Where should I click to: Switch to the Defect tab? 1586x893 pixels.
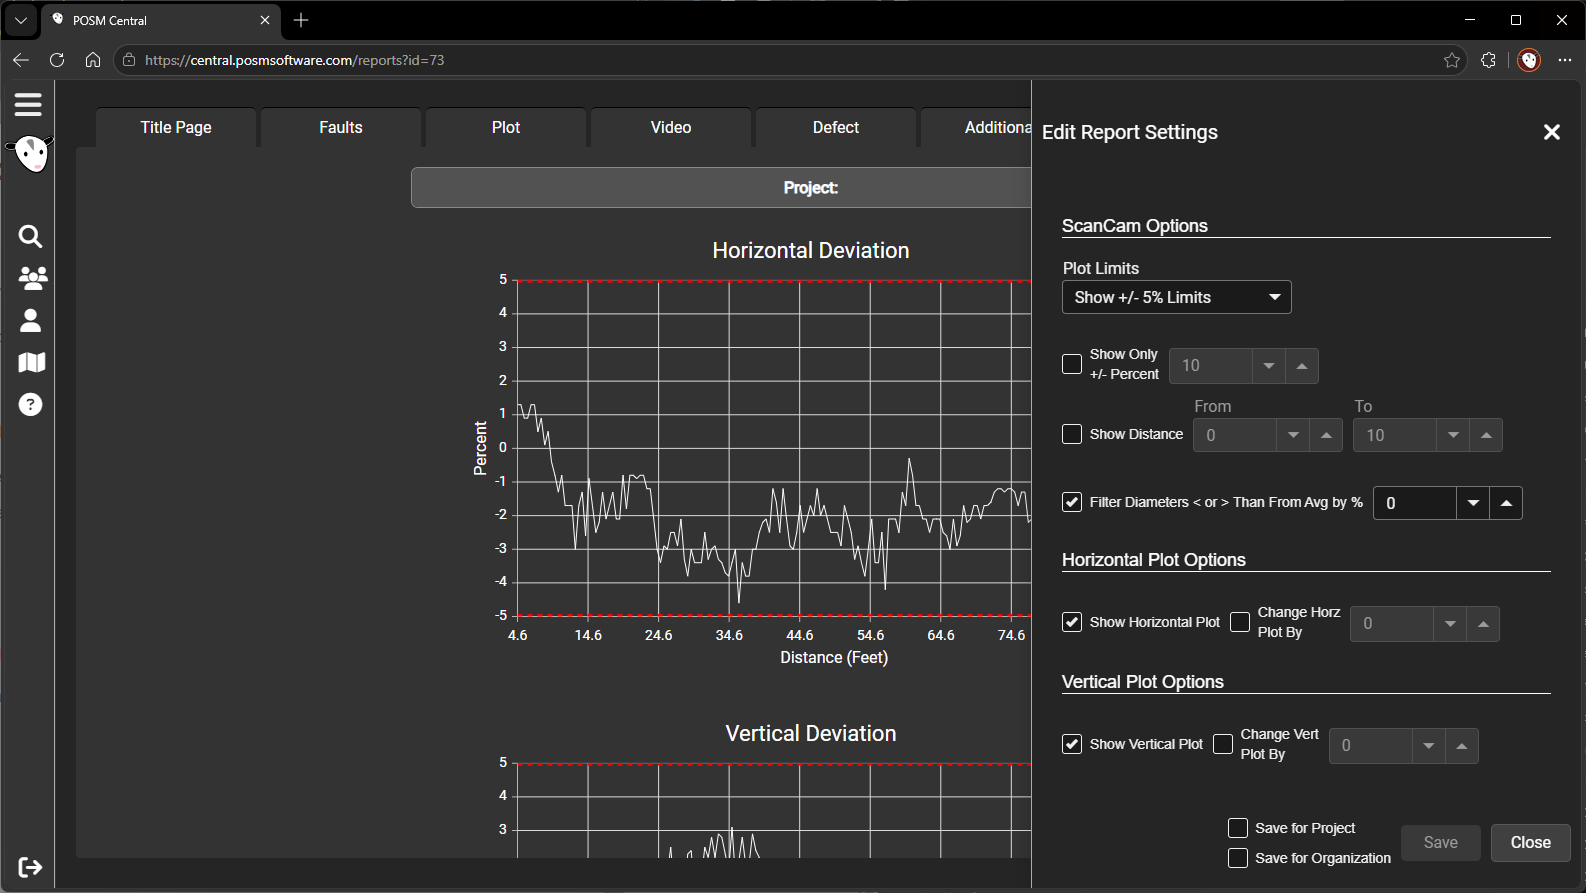pyautogui.click(x=836, y=127)
